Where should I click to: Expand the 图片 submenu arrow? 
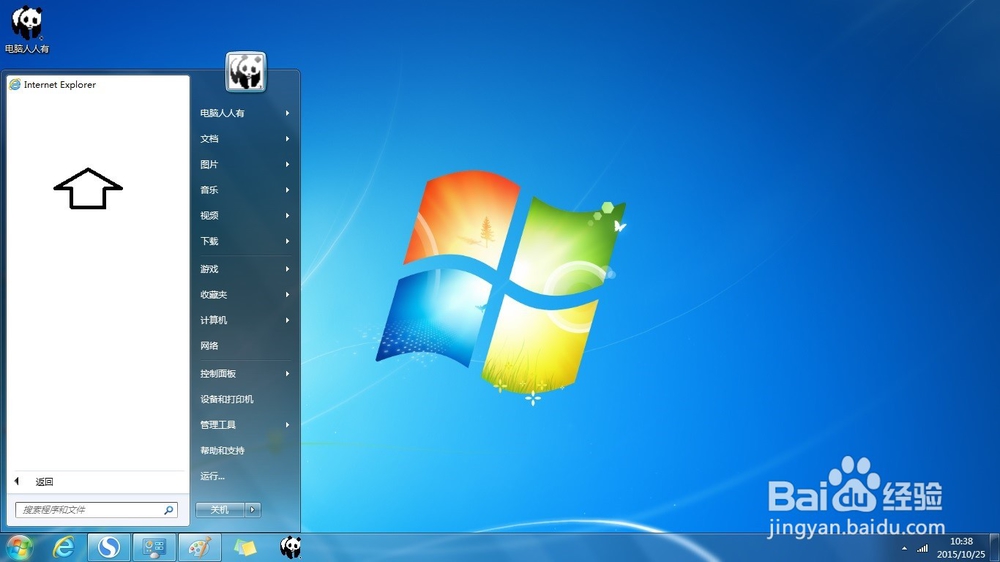tap(288, 164)
